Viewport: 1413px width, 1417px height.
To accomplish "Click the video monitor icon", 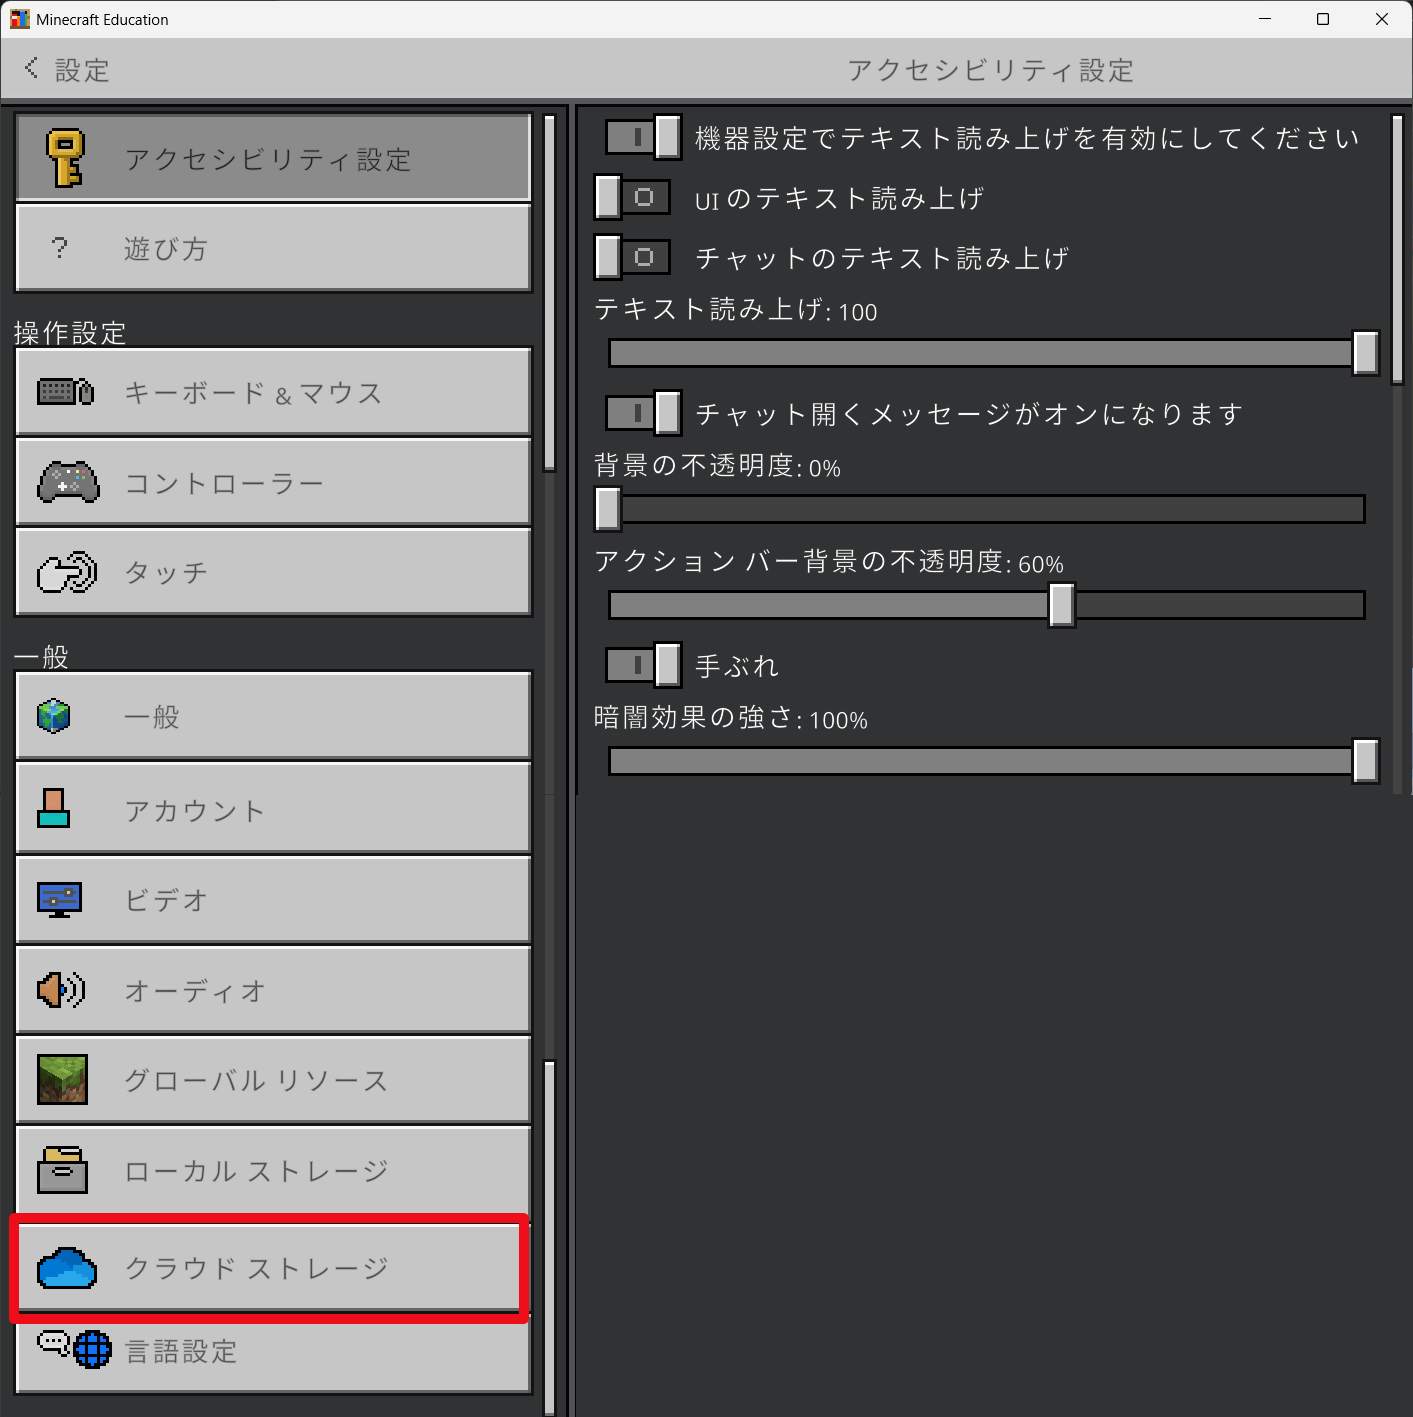I will [60, 899].
